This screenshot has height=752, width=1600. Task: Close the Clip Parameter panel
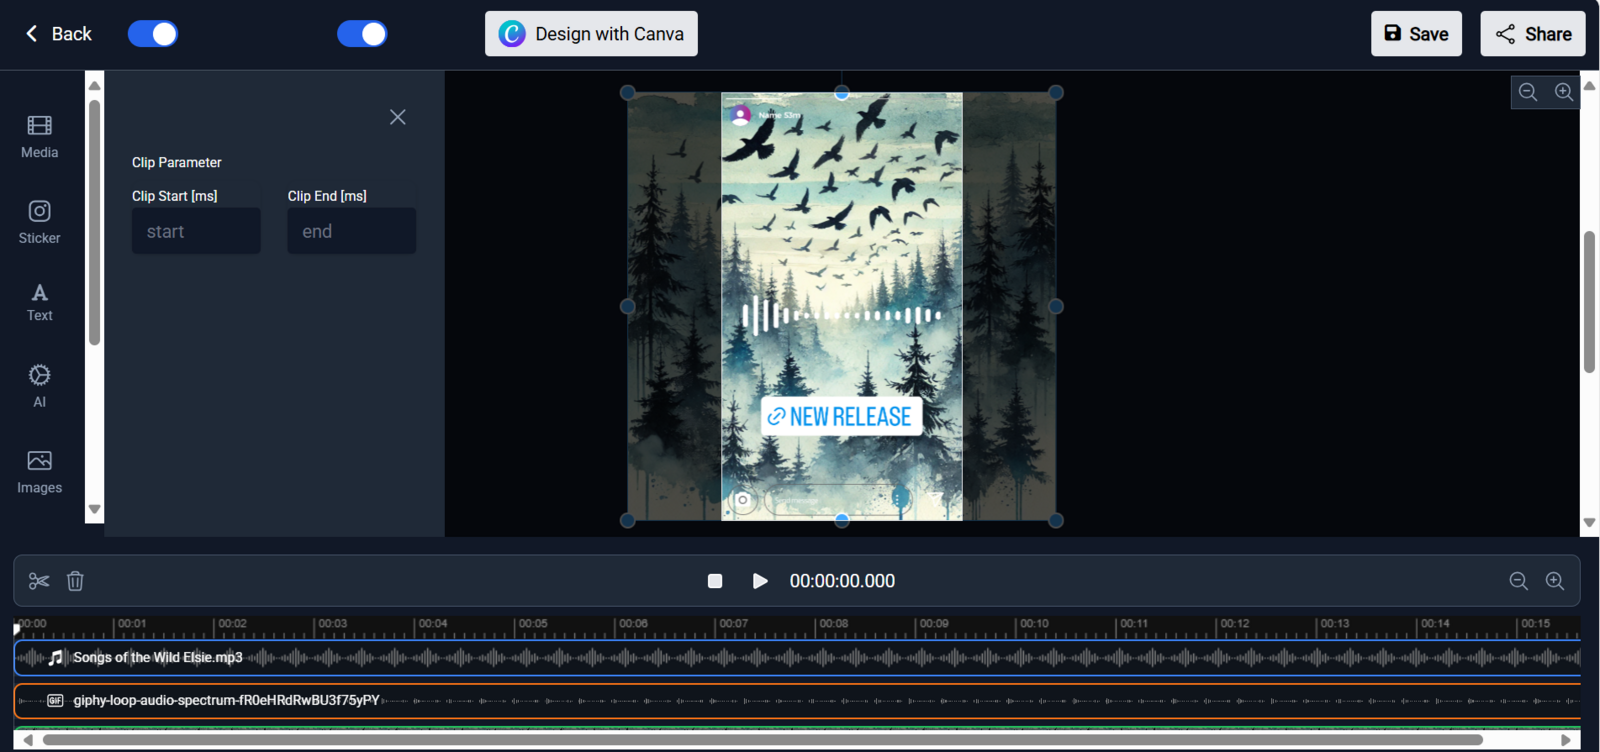point(398,117)
